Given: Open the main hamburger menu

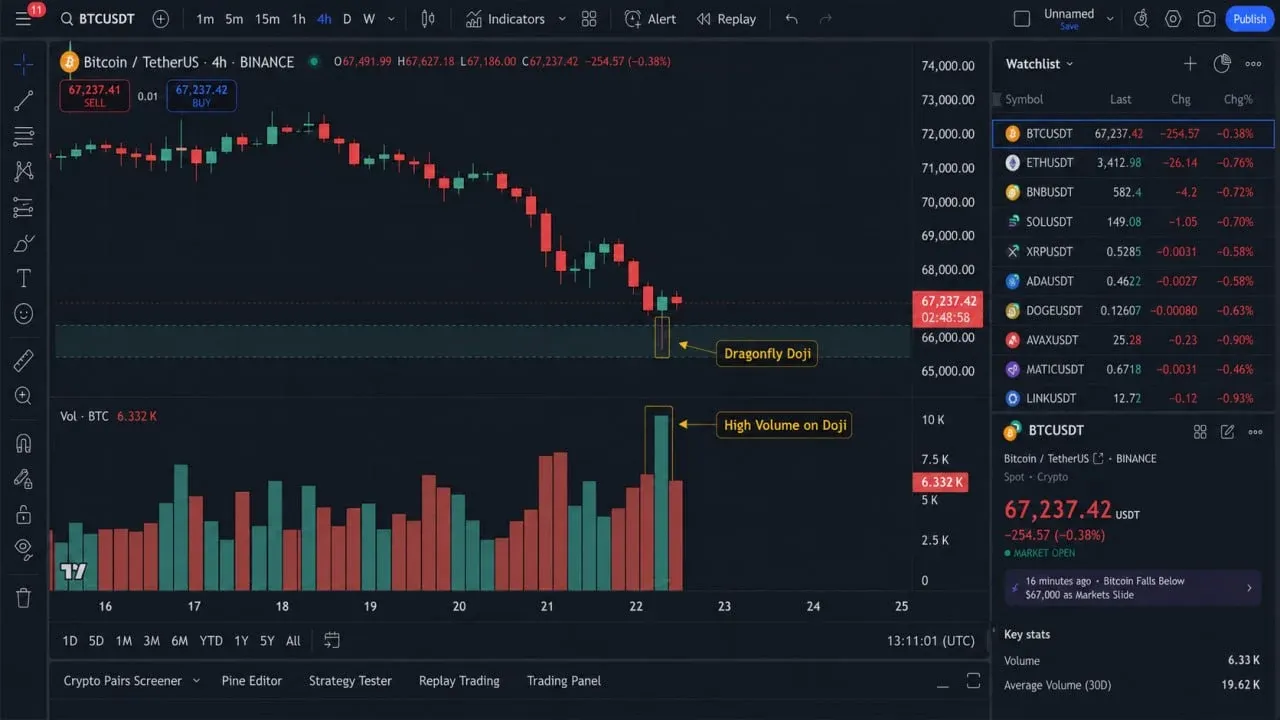Looking at the screenshot, I should [x=24, y=18].
